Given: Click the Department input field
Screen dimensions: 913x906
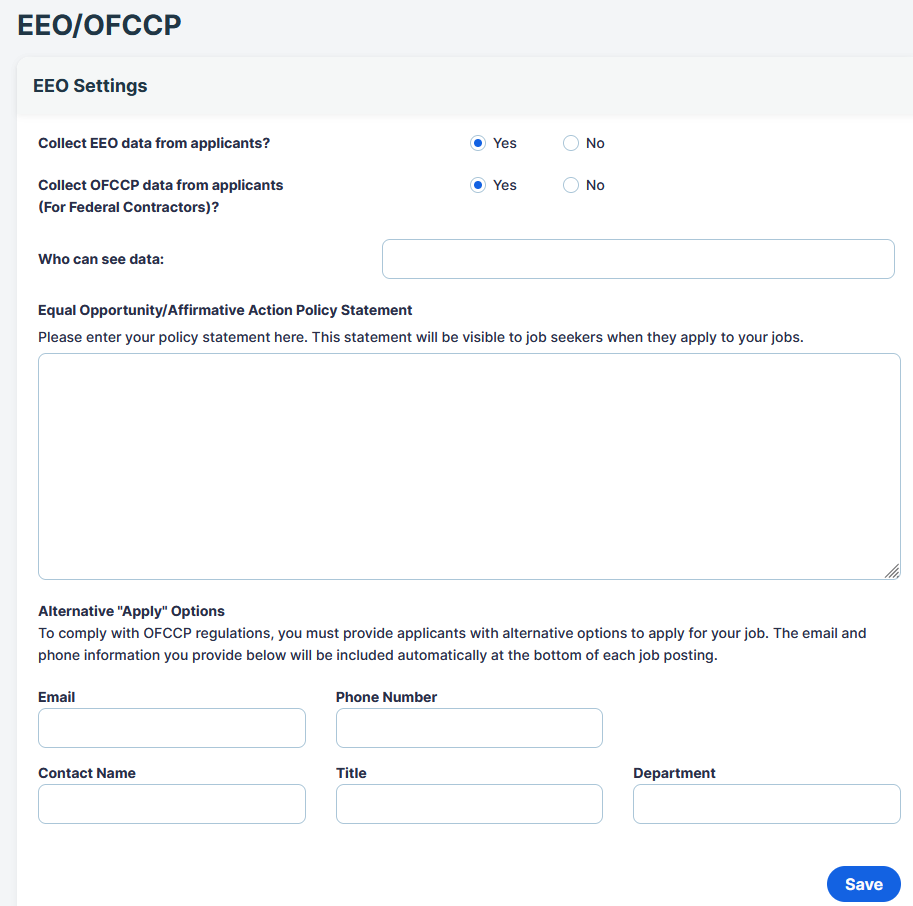Looking at the screenshot, I should click(767, 804).
